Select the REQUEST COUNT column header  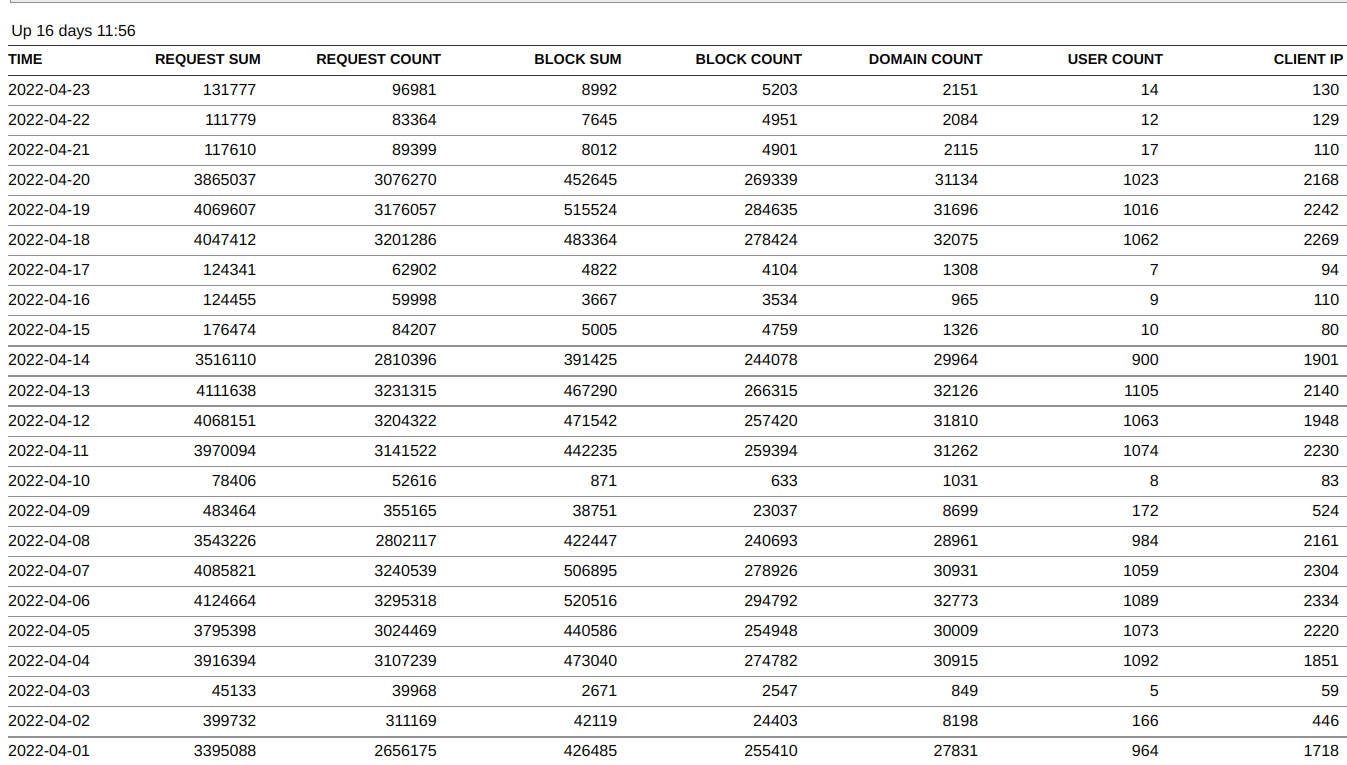coord(378,59)
